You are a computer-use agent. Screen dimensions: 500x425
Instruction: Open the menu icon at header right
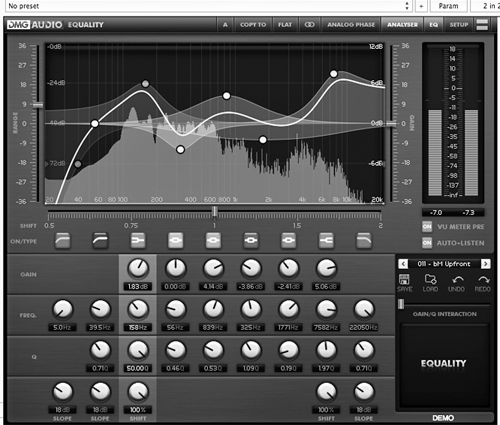(482, 25)
